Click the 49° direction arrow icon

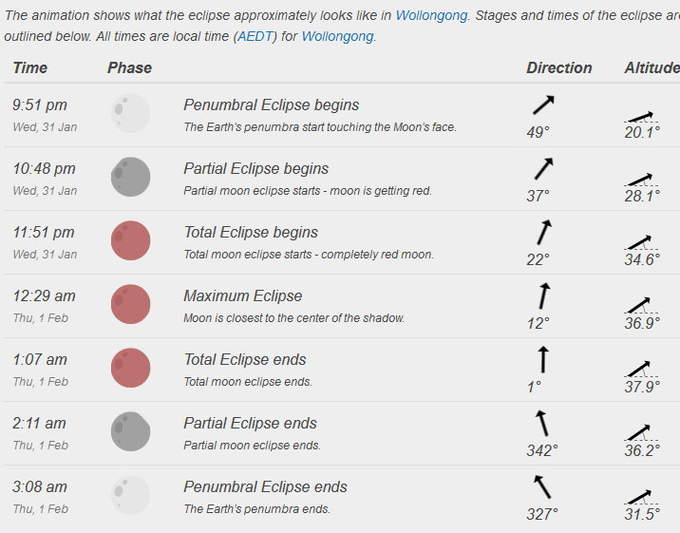543,105
